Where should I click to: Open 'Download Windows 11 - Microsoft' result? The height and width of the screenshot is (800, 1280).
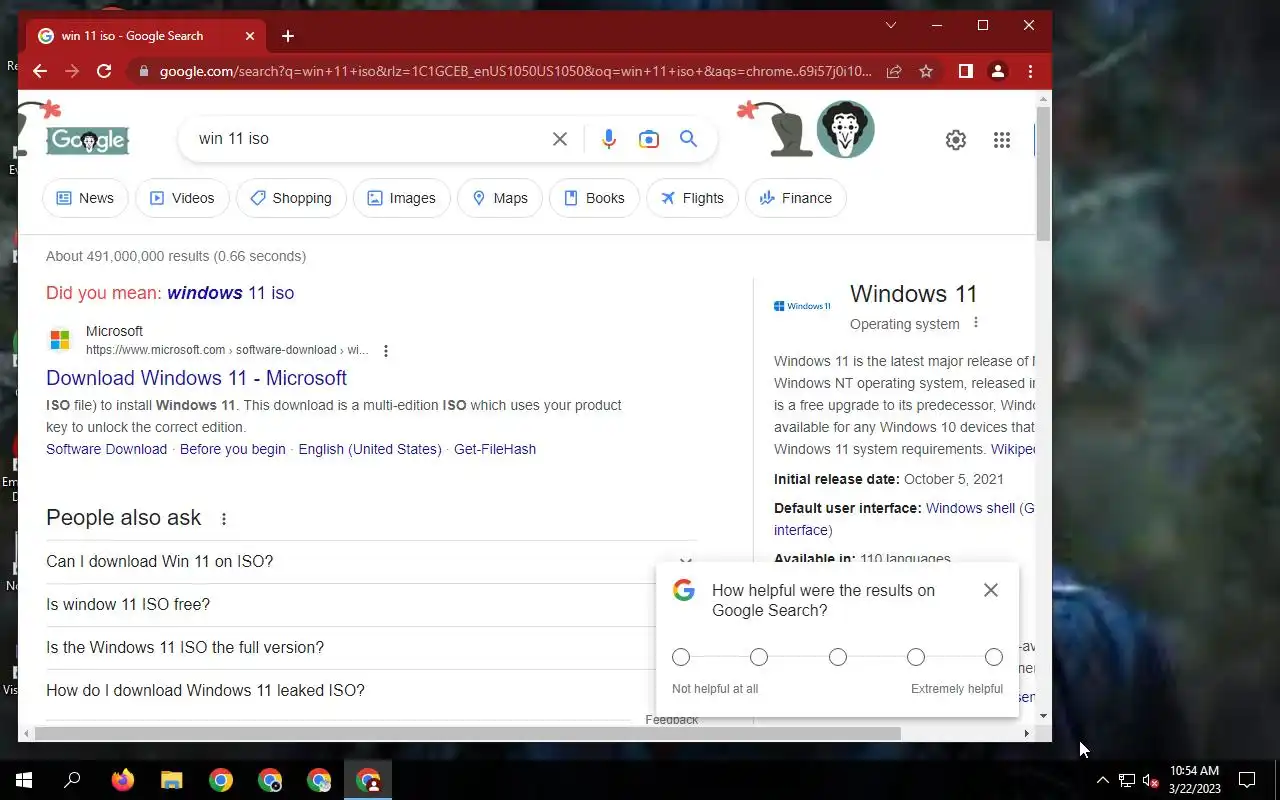click(x=196, y=378)
